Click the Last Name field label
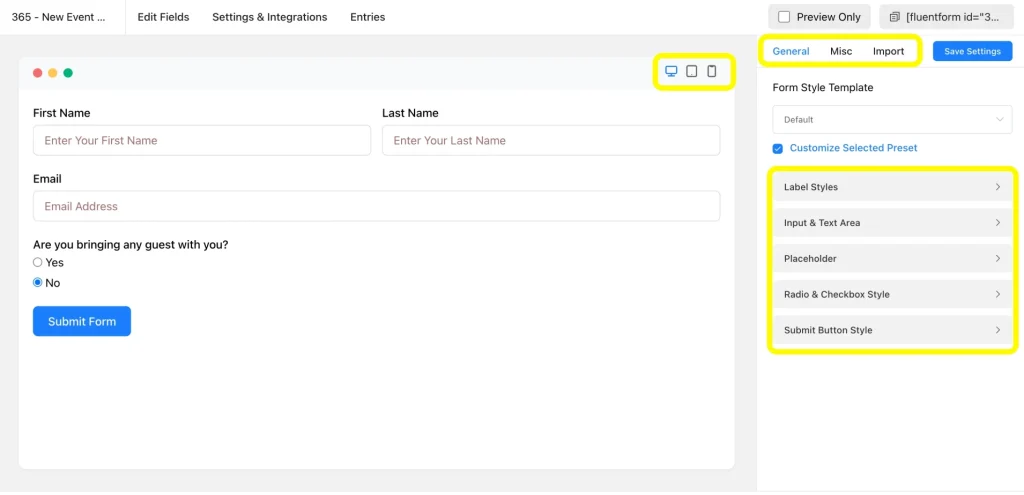The height and width of the screenshot is (495, 1024). pyautogui.click(x=410, y=113)
